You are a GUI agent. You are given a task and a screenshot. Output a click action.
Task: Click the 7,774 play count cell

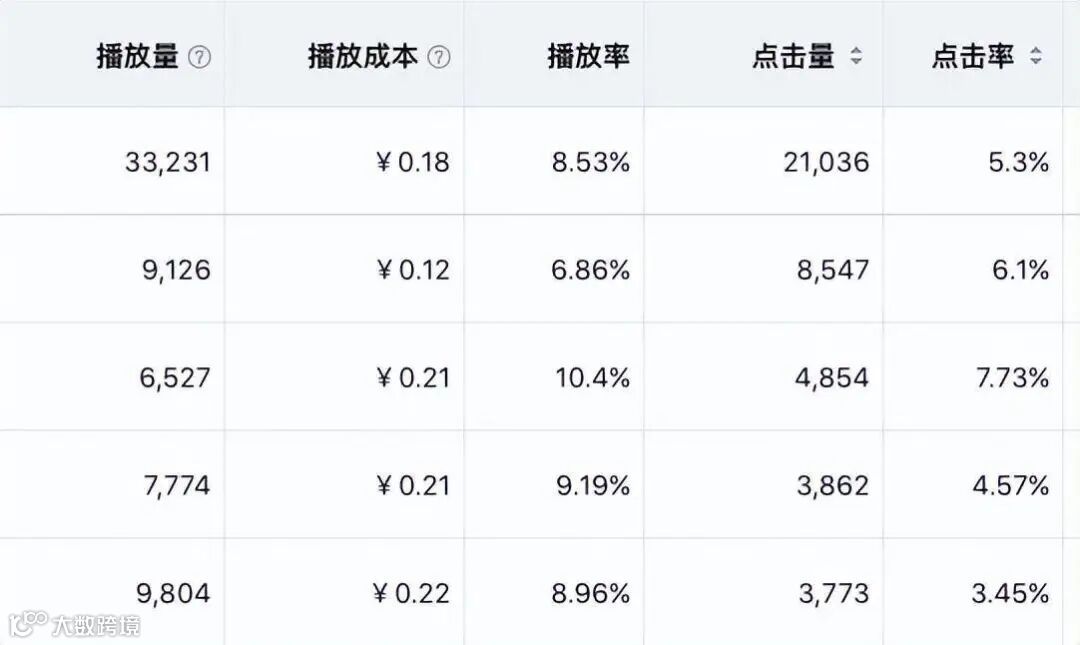[177, 486]
